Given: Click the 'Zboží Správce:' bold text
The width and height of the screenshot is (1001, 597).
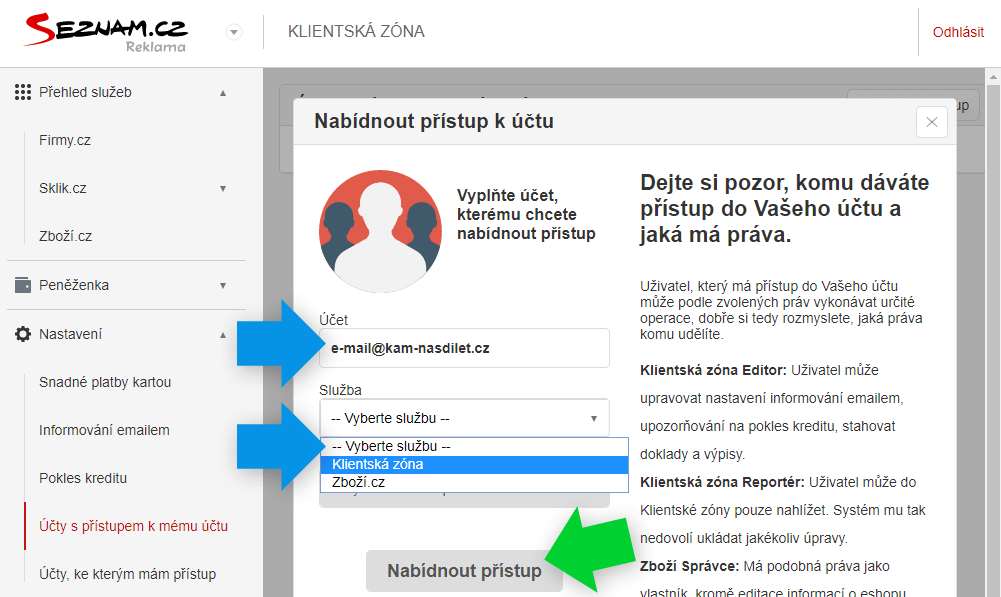Looking at the screenshot, I should click(689, 566).
